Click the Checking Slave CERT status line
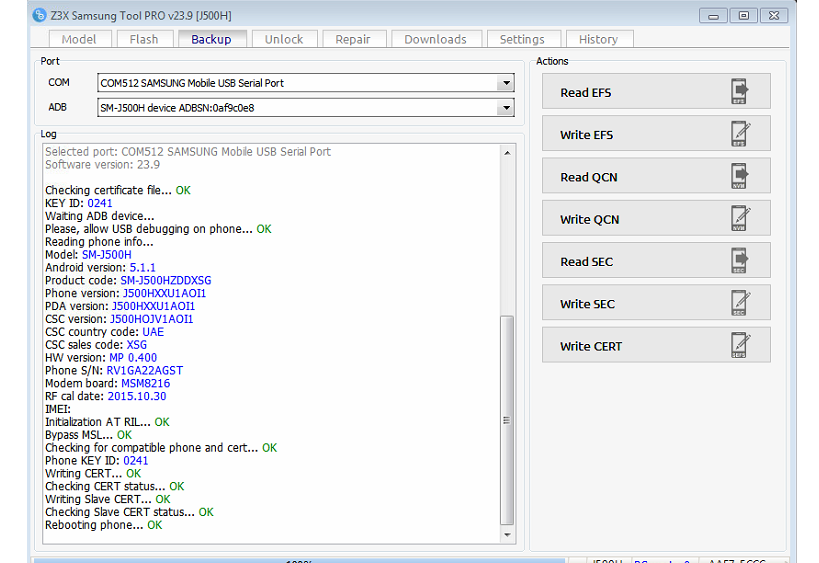Screen dimensions: 819x563 [129, 512]
